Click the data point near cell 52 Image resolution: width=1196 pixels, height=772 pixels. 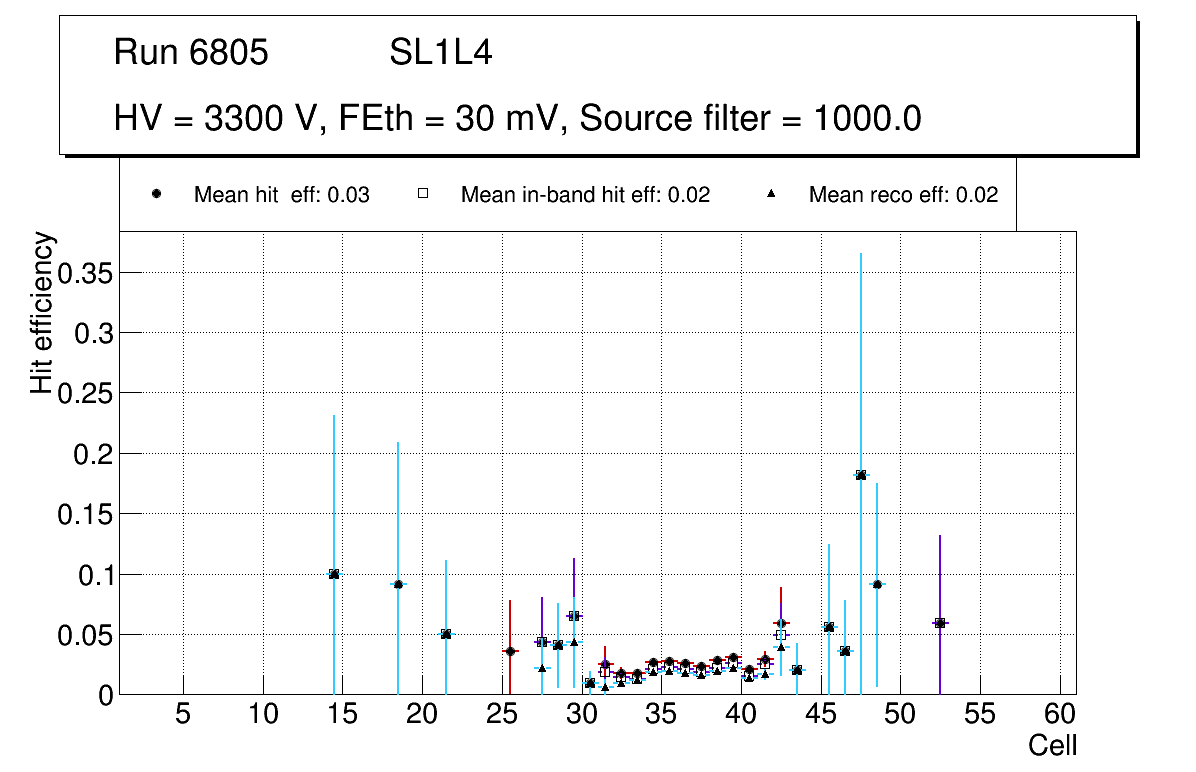(940, 623)
